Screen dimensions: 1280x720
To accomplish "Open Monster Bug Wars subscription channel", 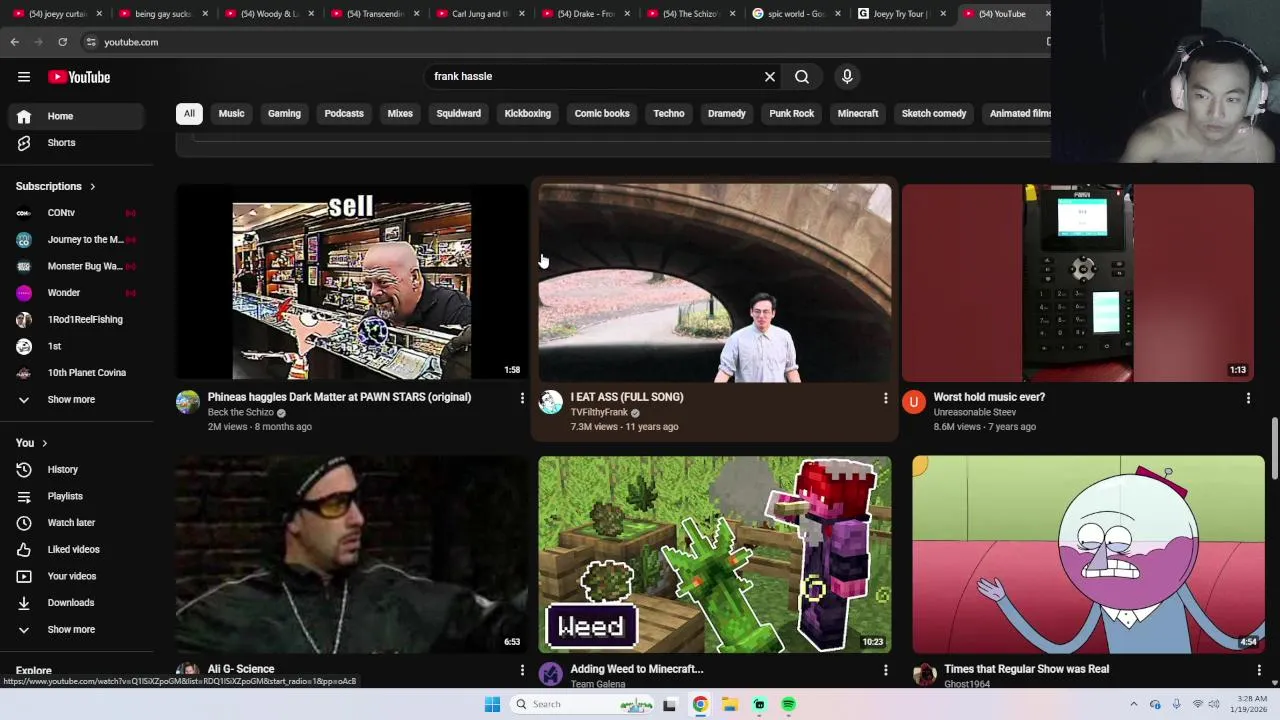I will [x=78, y=266].
